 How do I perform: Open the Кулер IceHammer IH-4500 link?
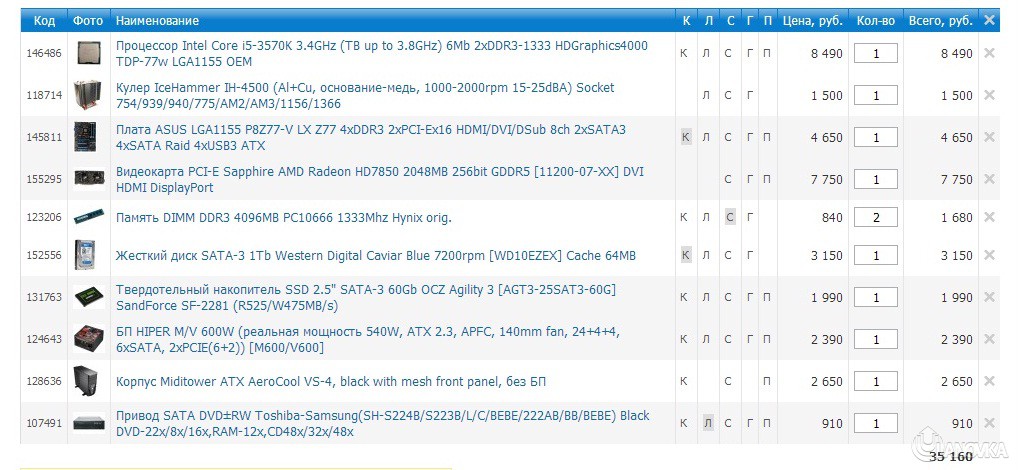[x=365, y=96]
